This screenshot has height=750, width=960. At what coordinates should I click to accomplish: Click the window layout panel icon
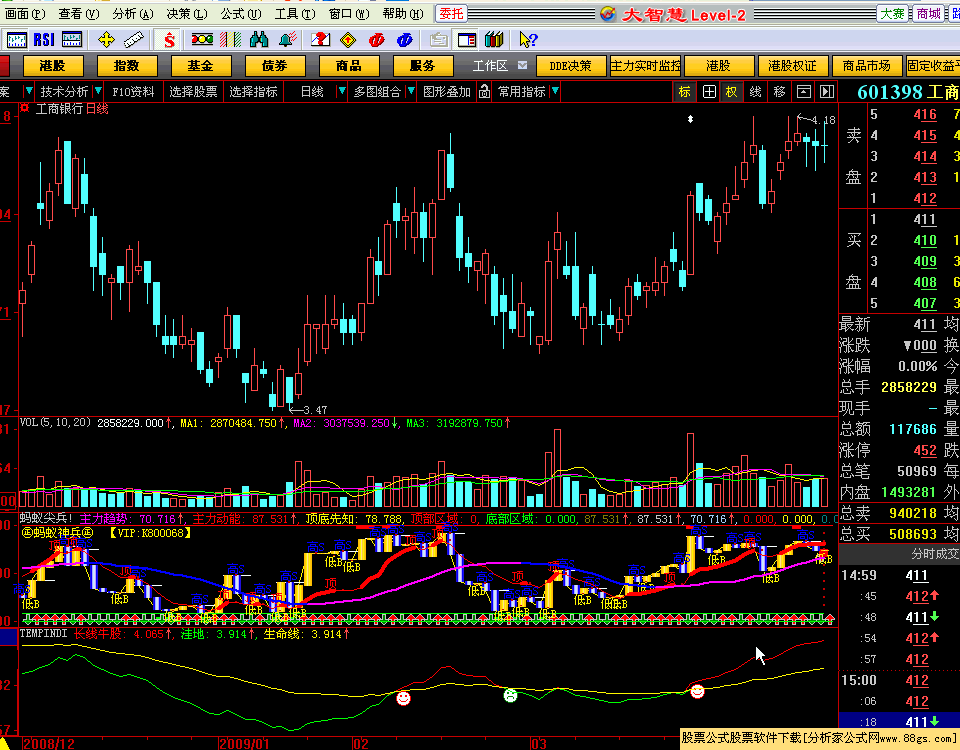467,40
